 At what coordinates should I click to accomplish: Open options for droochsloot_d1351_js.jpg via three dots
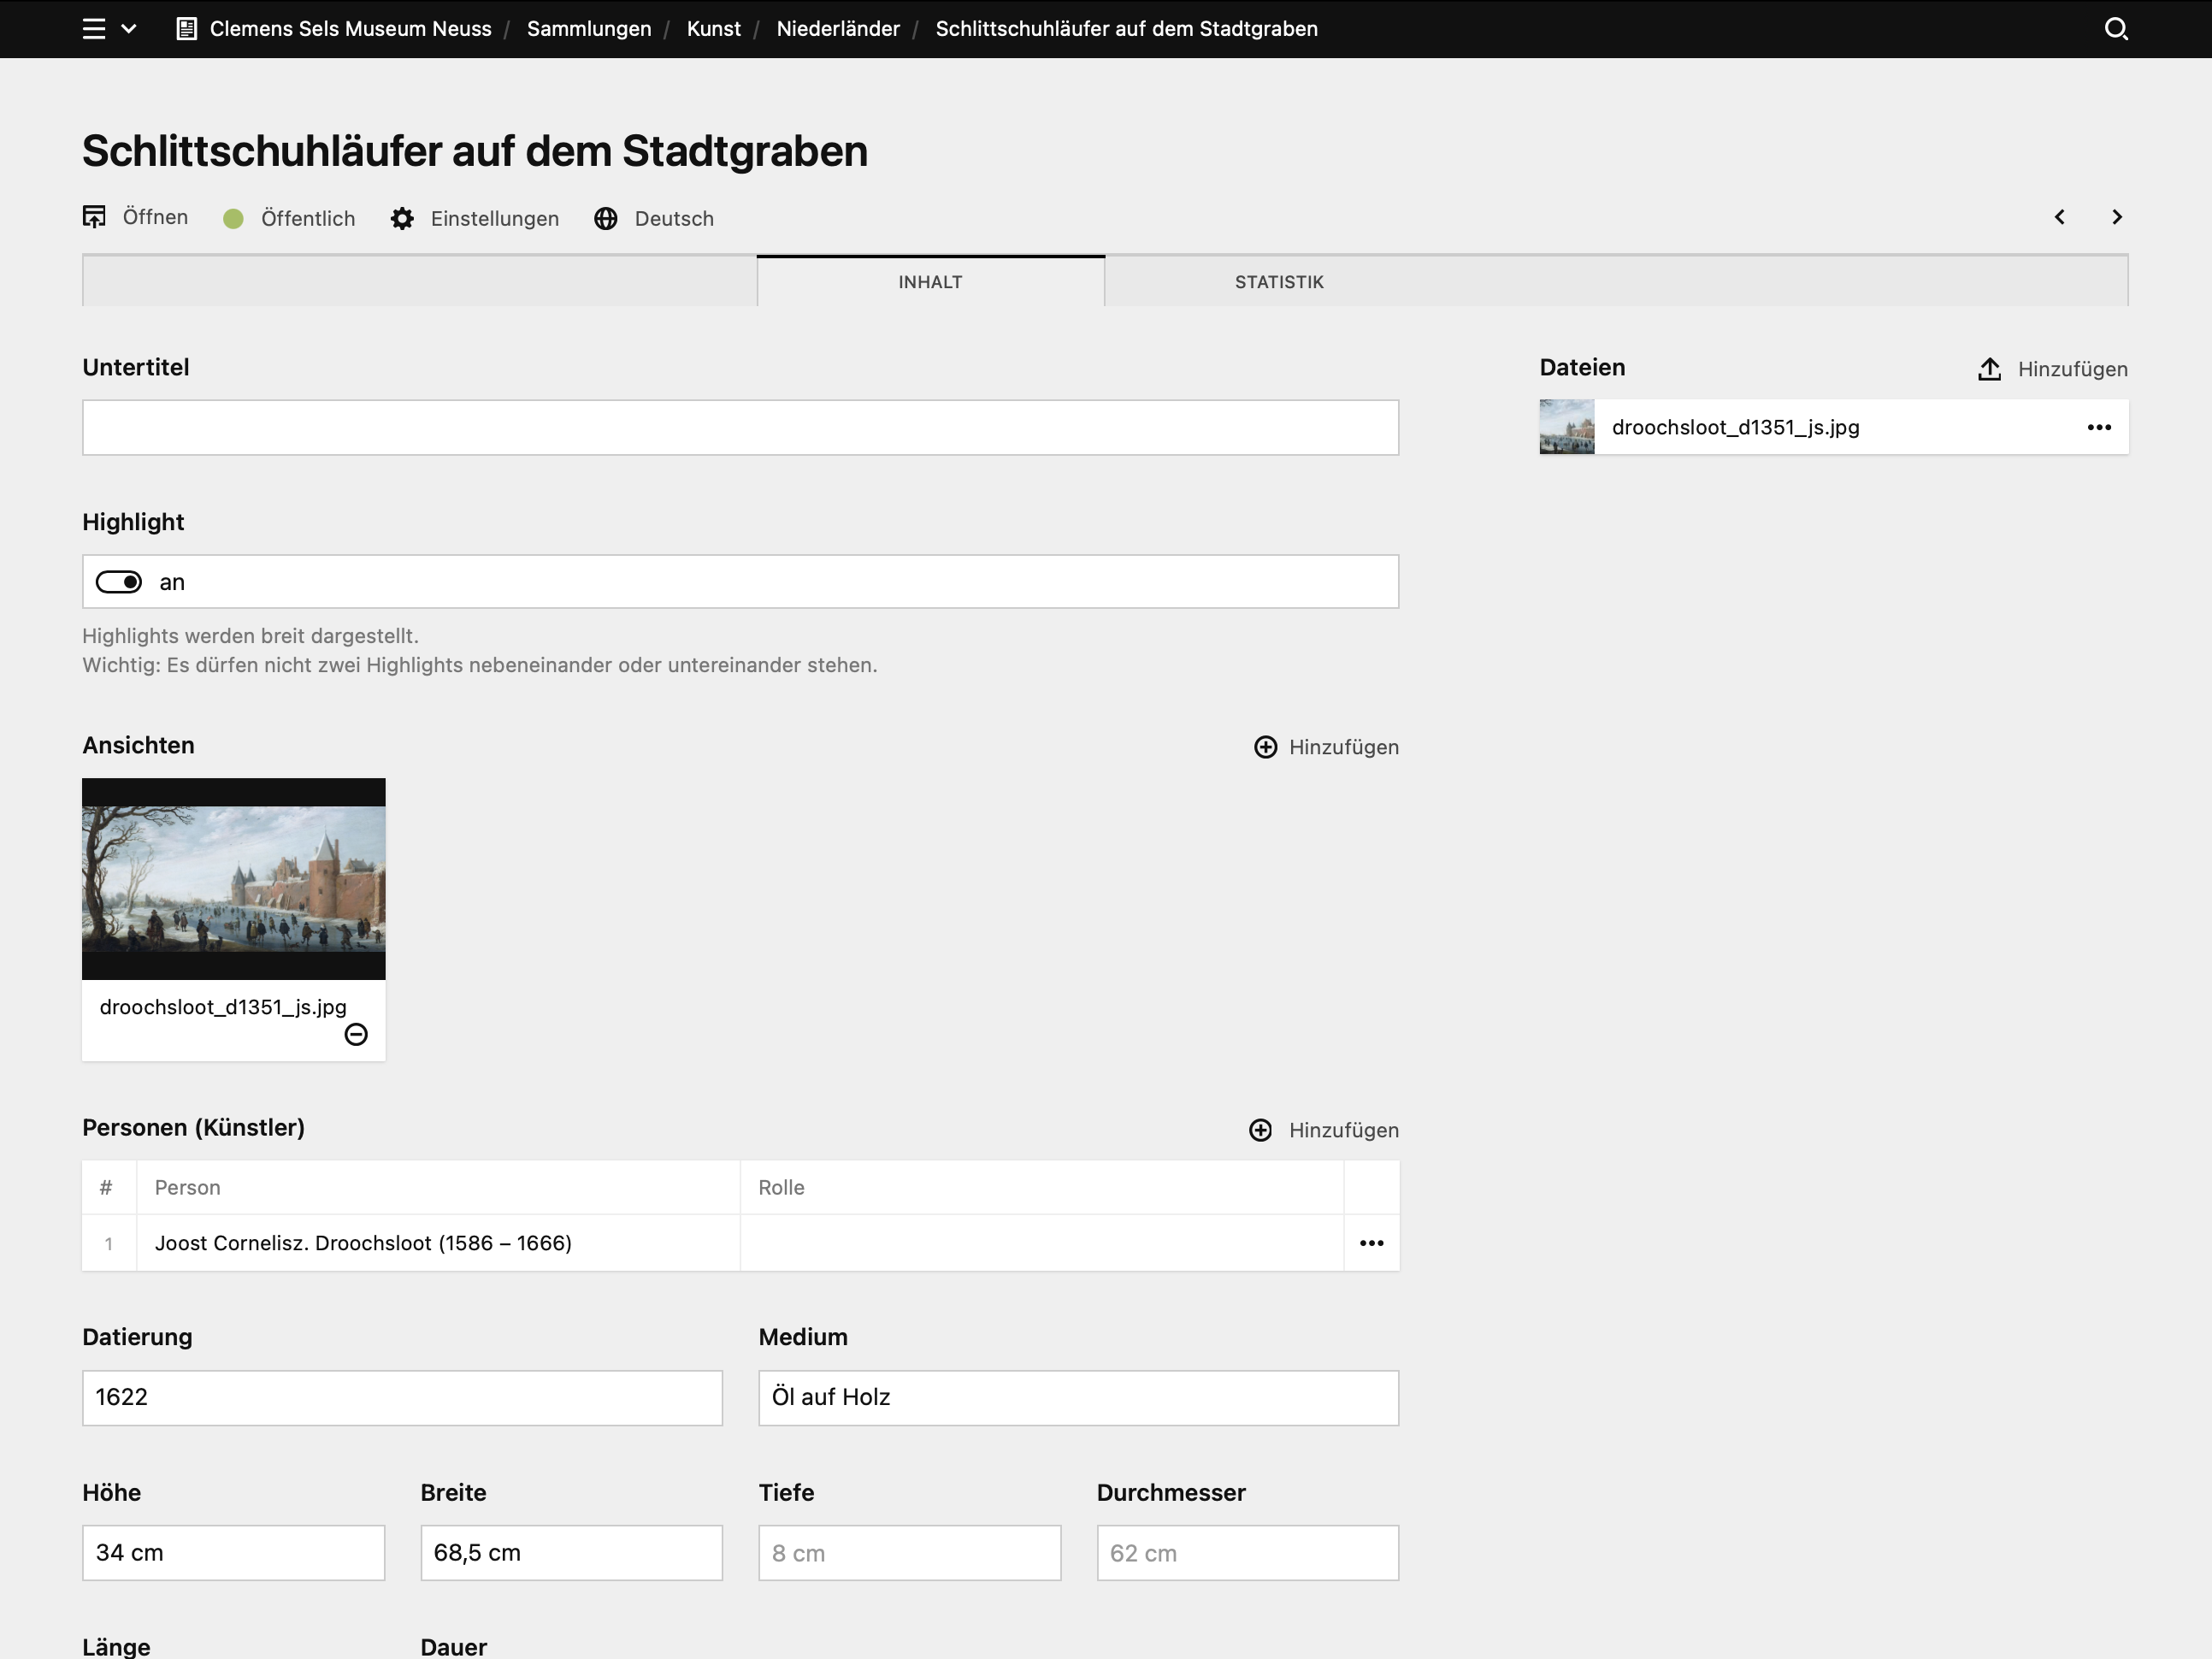(x=2098, y=427)
